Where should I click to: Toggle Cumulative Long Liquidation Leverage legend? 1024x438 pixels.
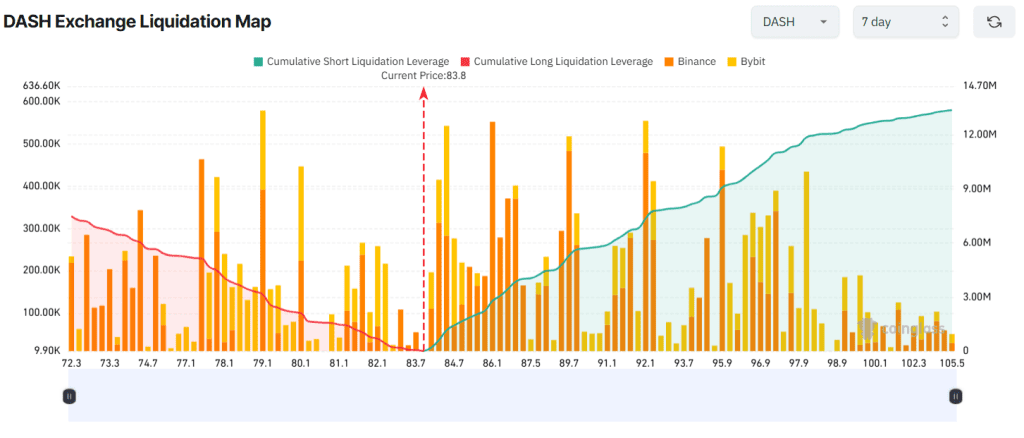(x=556, y=62)
